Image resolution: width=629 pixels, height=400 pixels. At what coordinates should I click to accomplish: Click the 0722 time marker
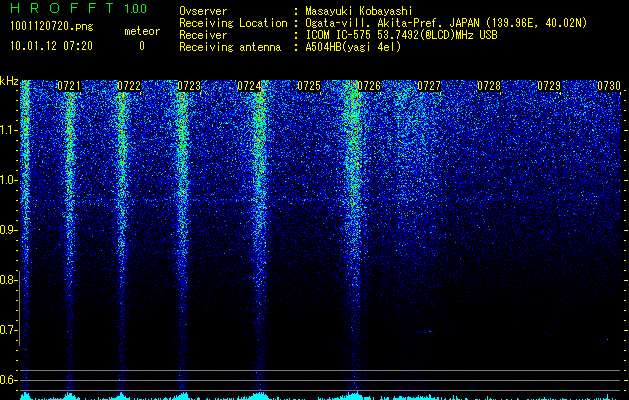coord(129,86)
